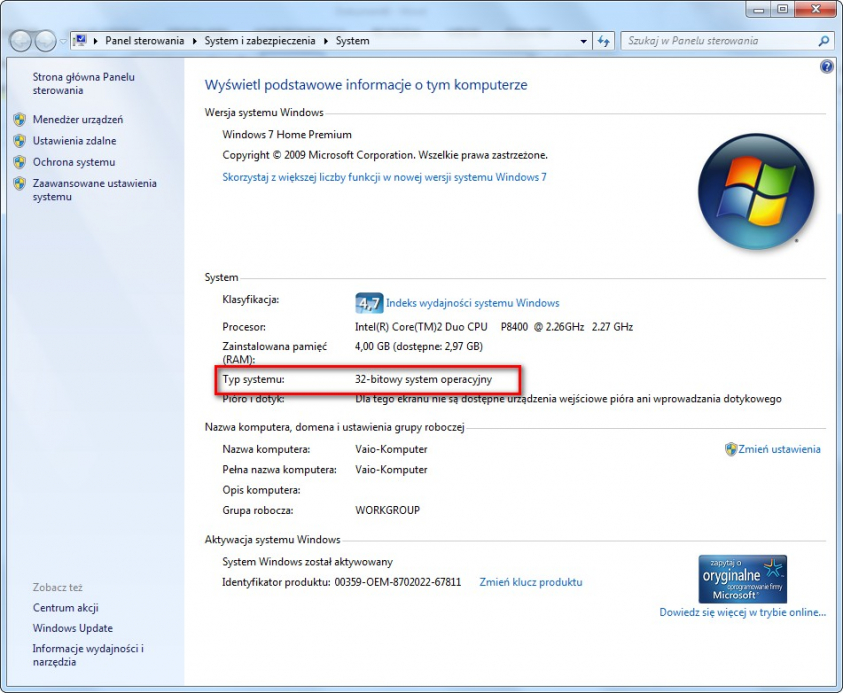The image size is (843, 693).
Task: Click the computer icon at the breadcrumb start
Action: coord(80,41)
